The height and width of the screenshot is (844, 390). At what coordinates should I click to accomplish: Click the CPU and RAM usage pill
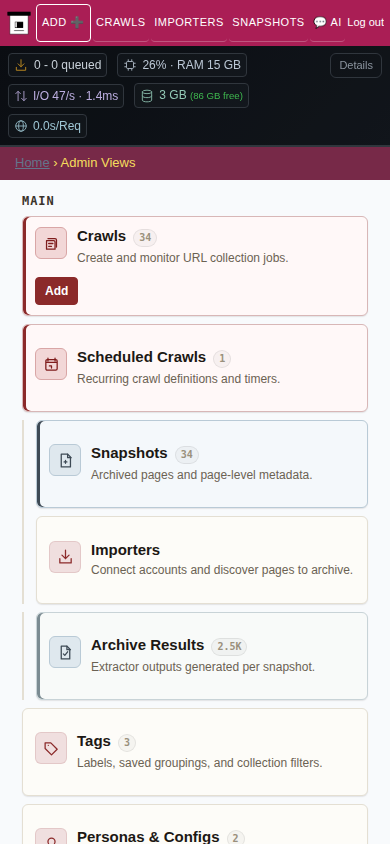tap(182, 65)
